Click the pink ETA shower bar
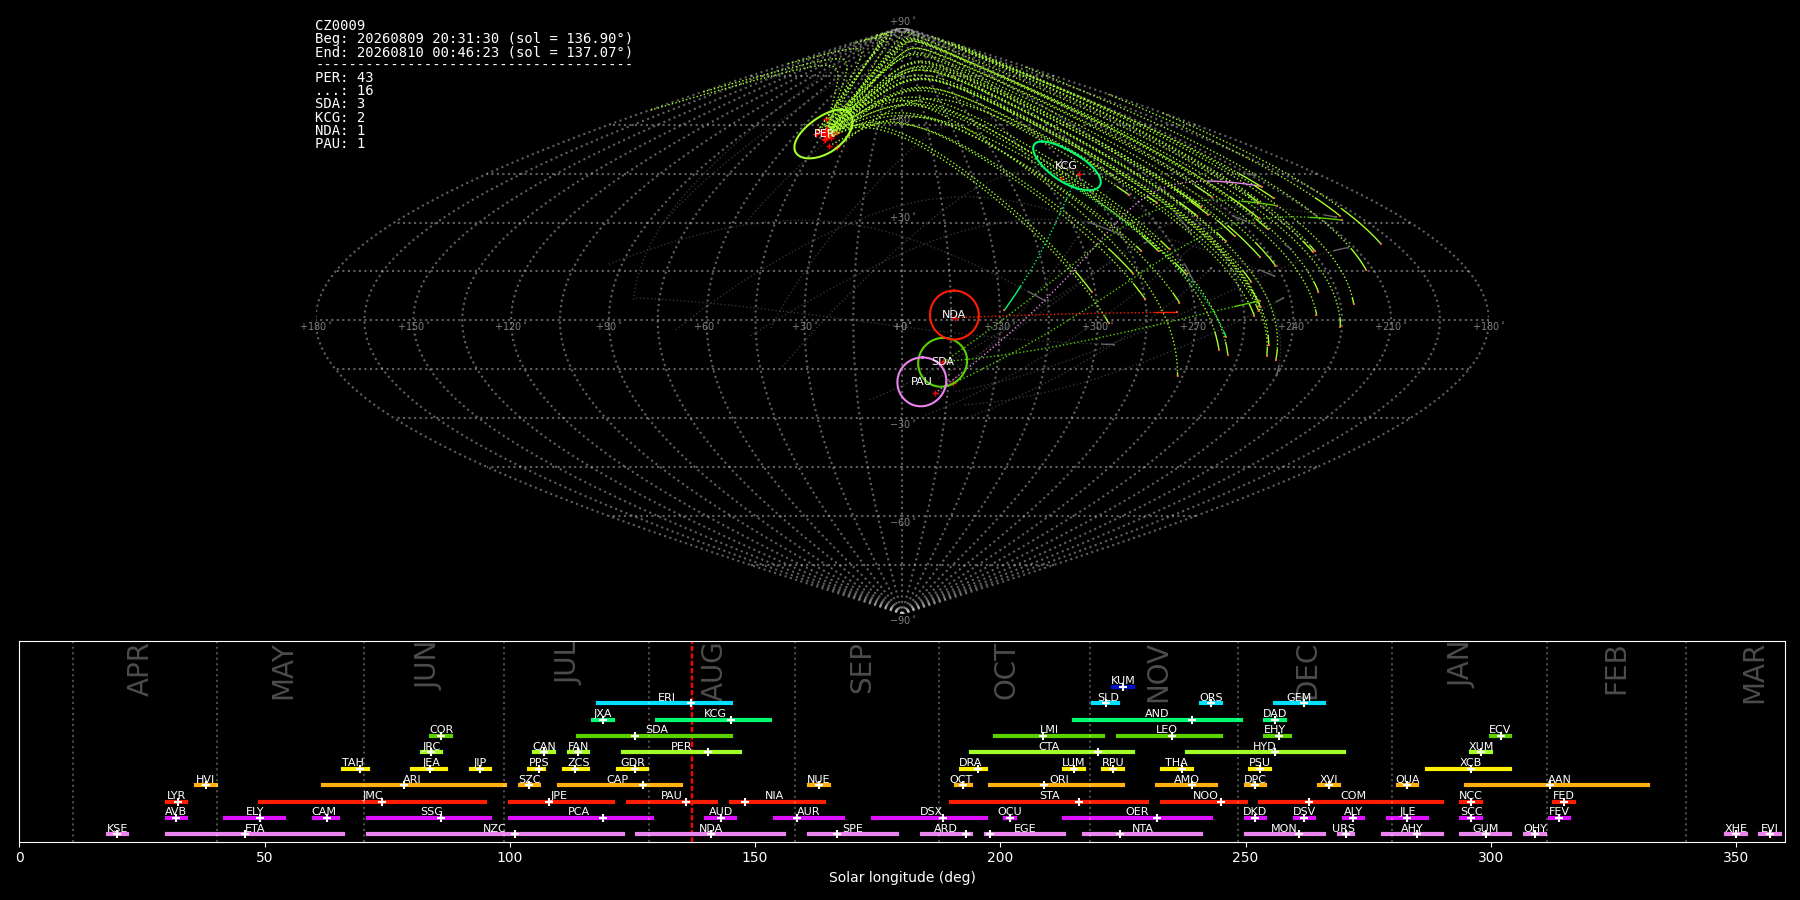Image resolution: width=1800 pixels, height=900 pixels. [x=255, y=834]
